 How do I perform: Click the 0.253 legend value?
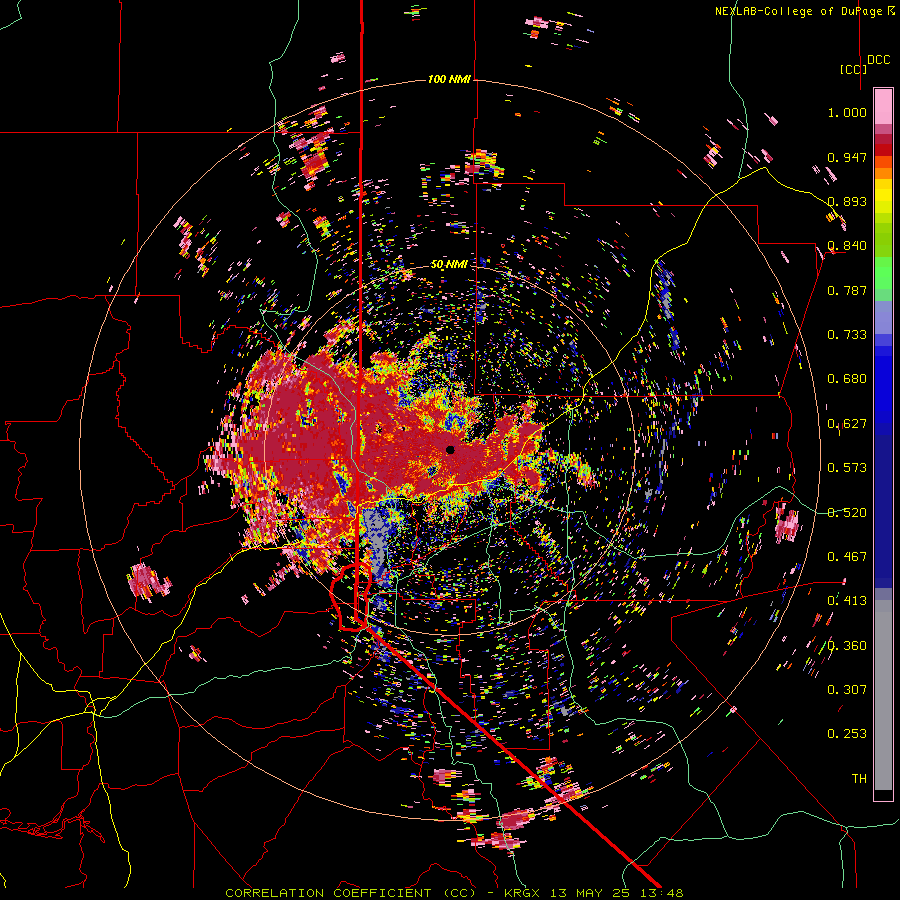tap(847, 734)
